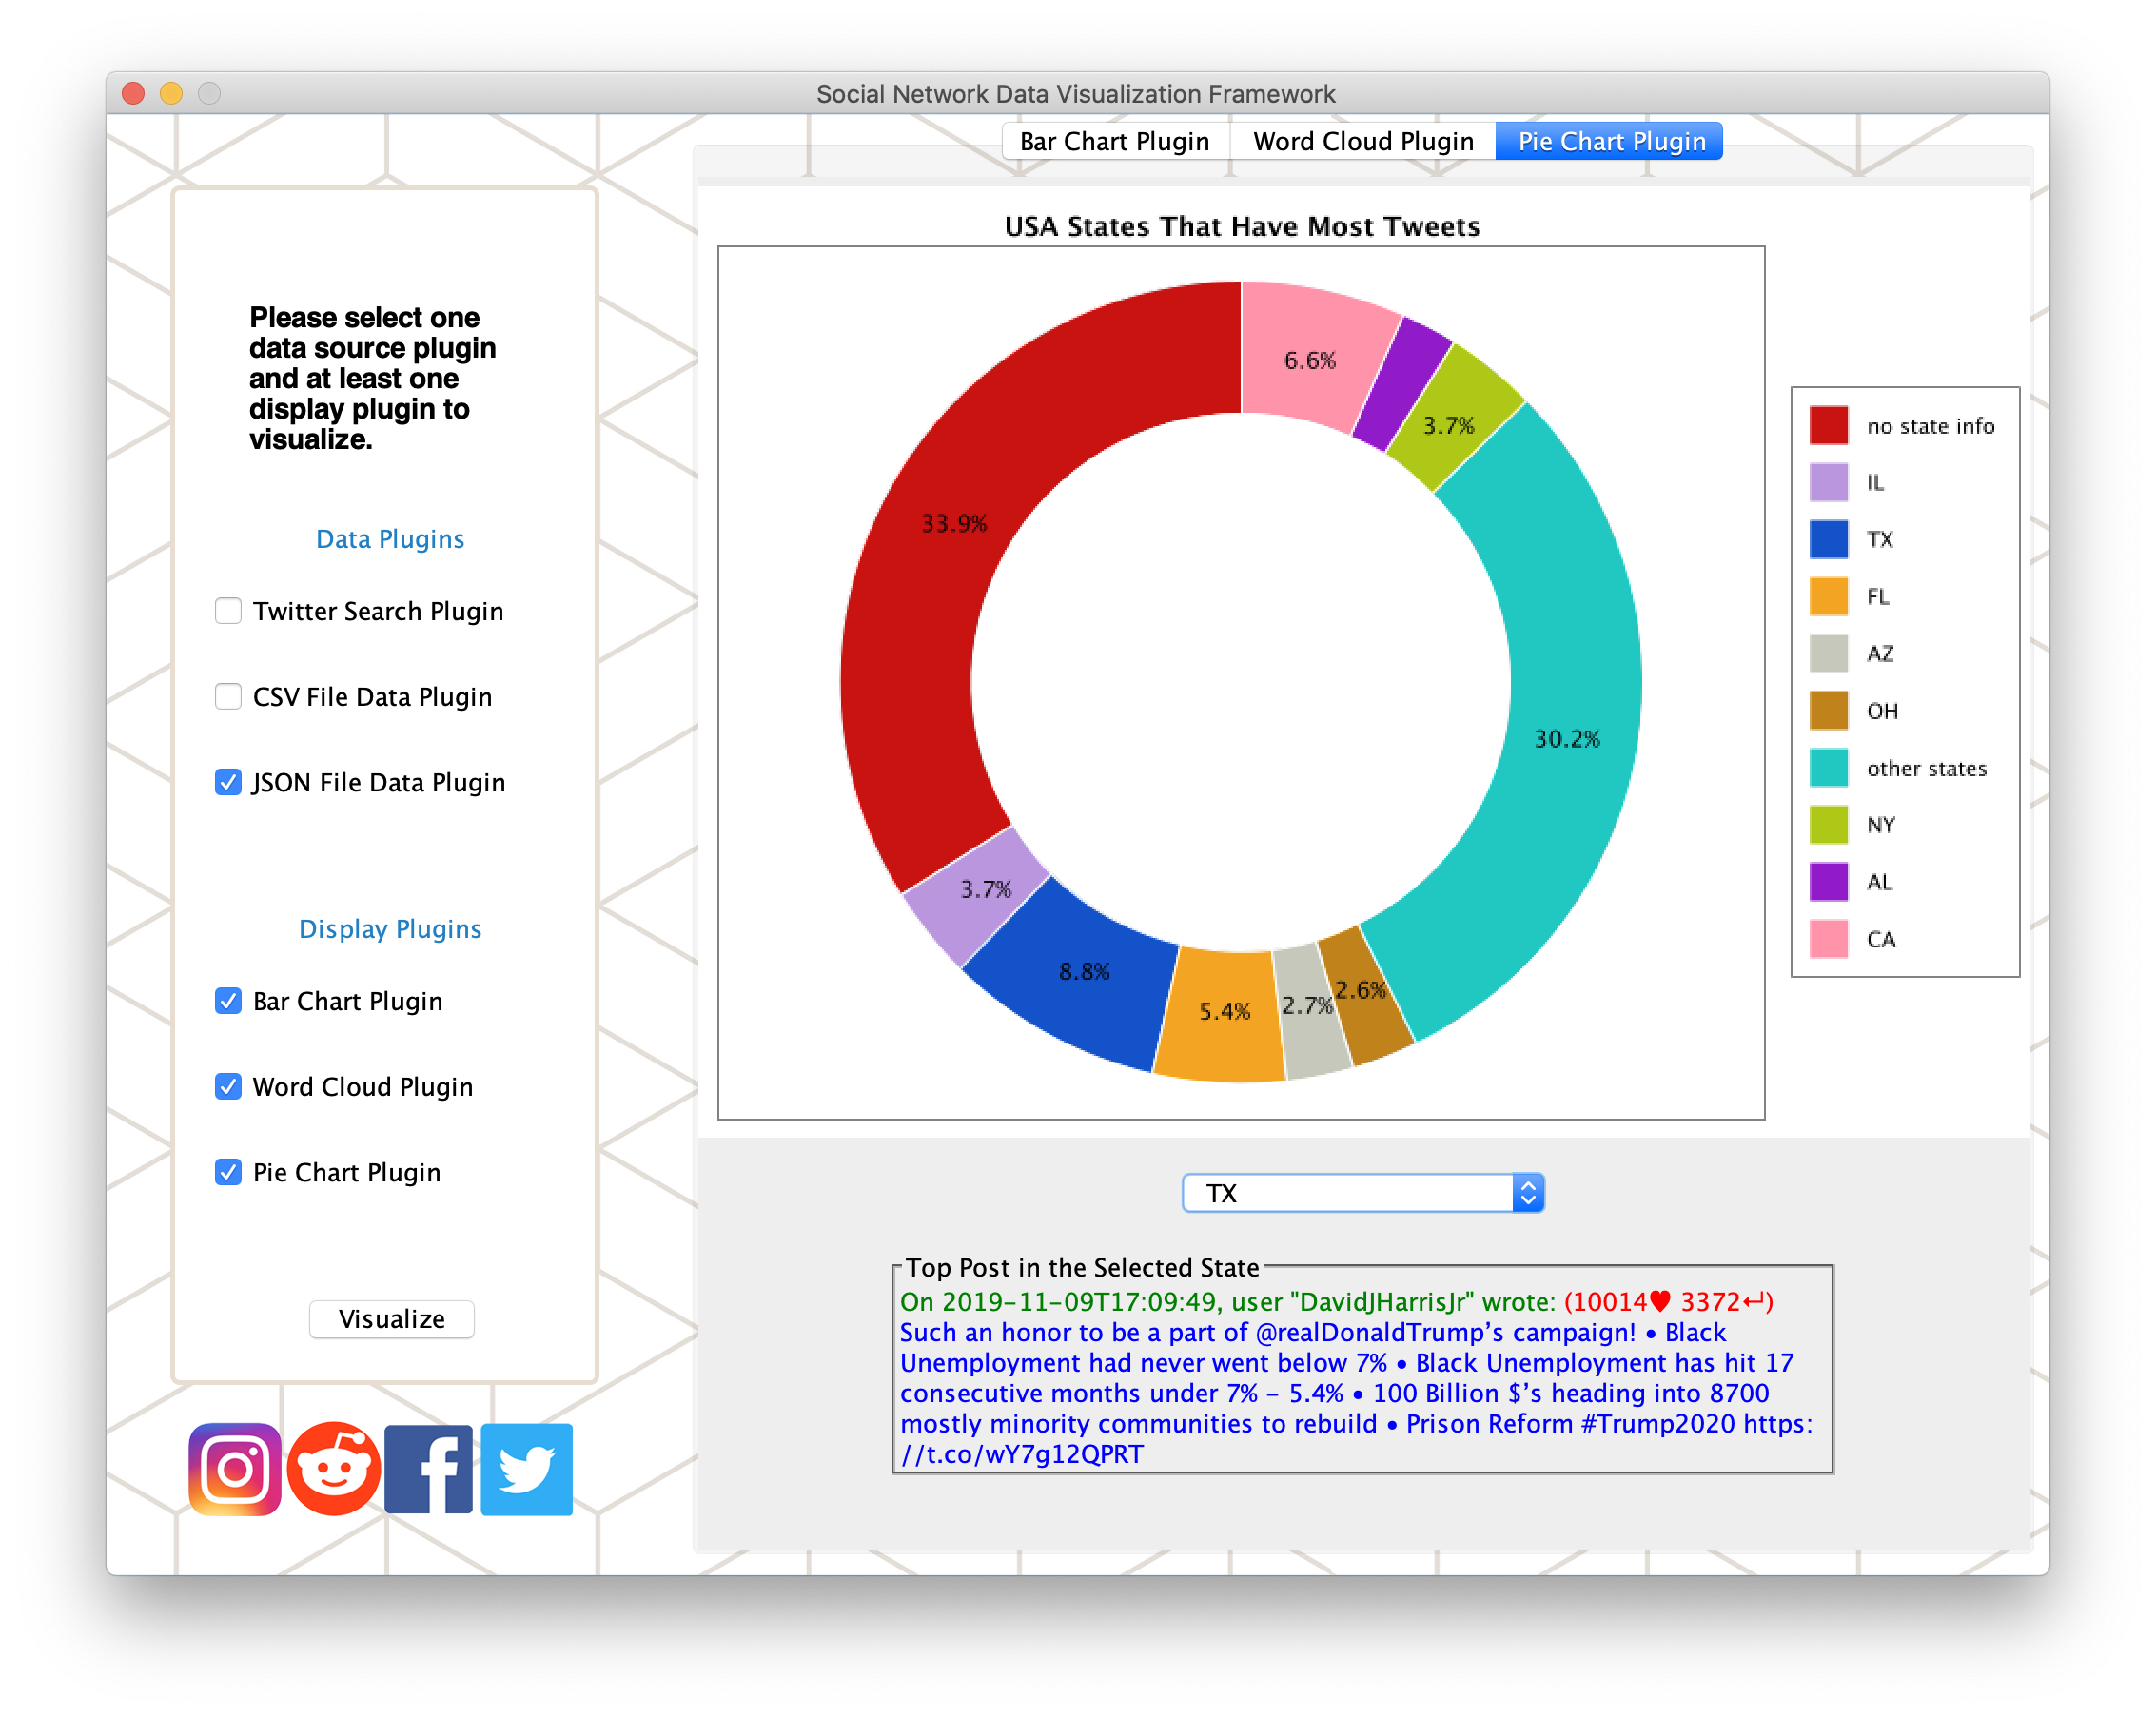The width and height of the screenshot is (2156, 1716).
Task: Click the Reddit logo icon
Action: (x=334, y=1469)
